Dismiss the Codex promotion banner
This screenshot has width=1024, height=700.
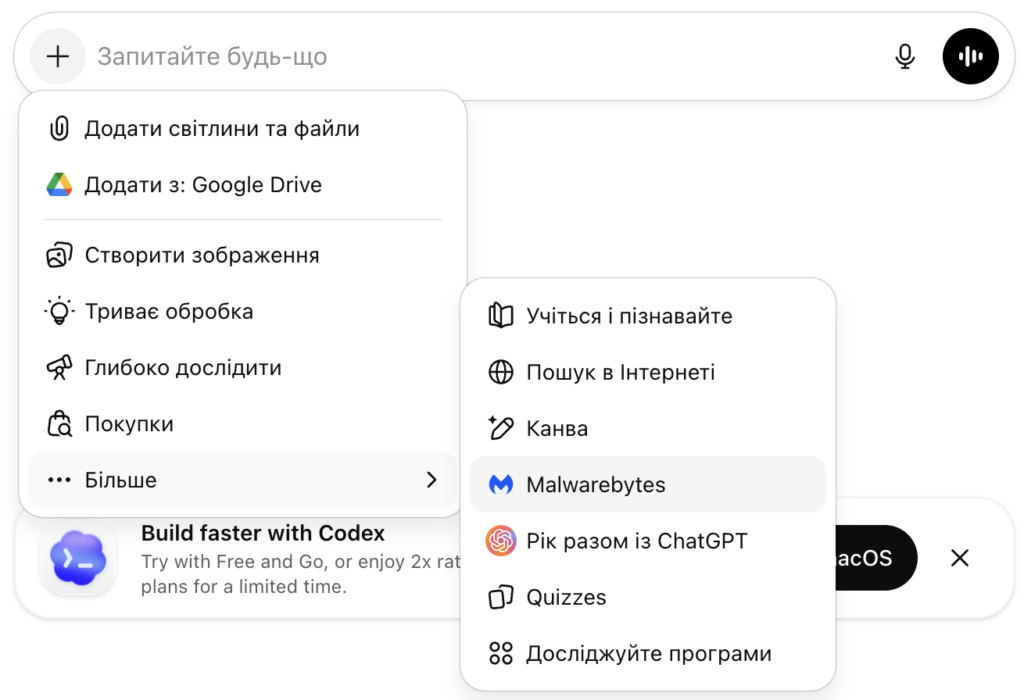959,558
